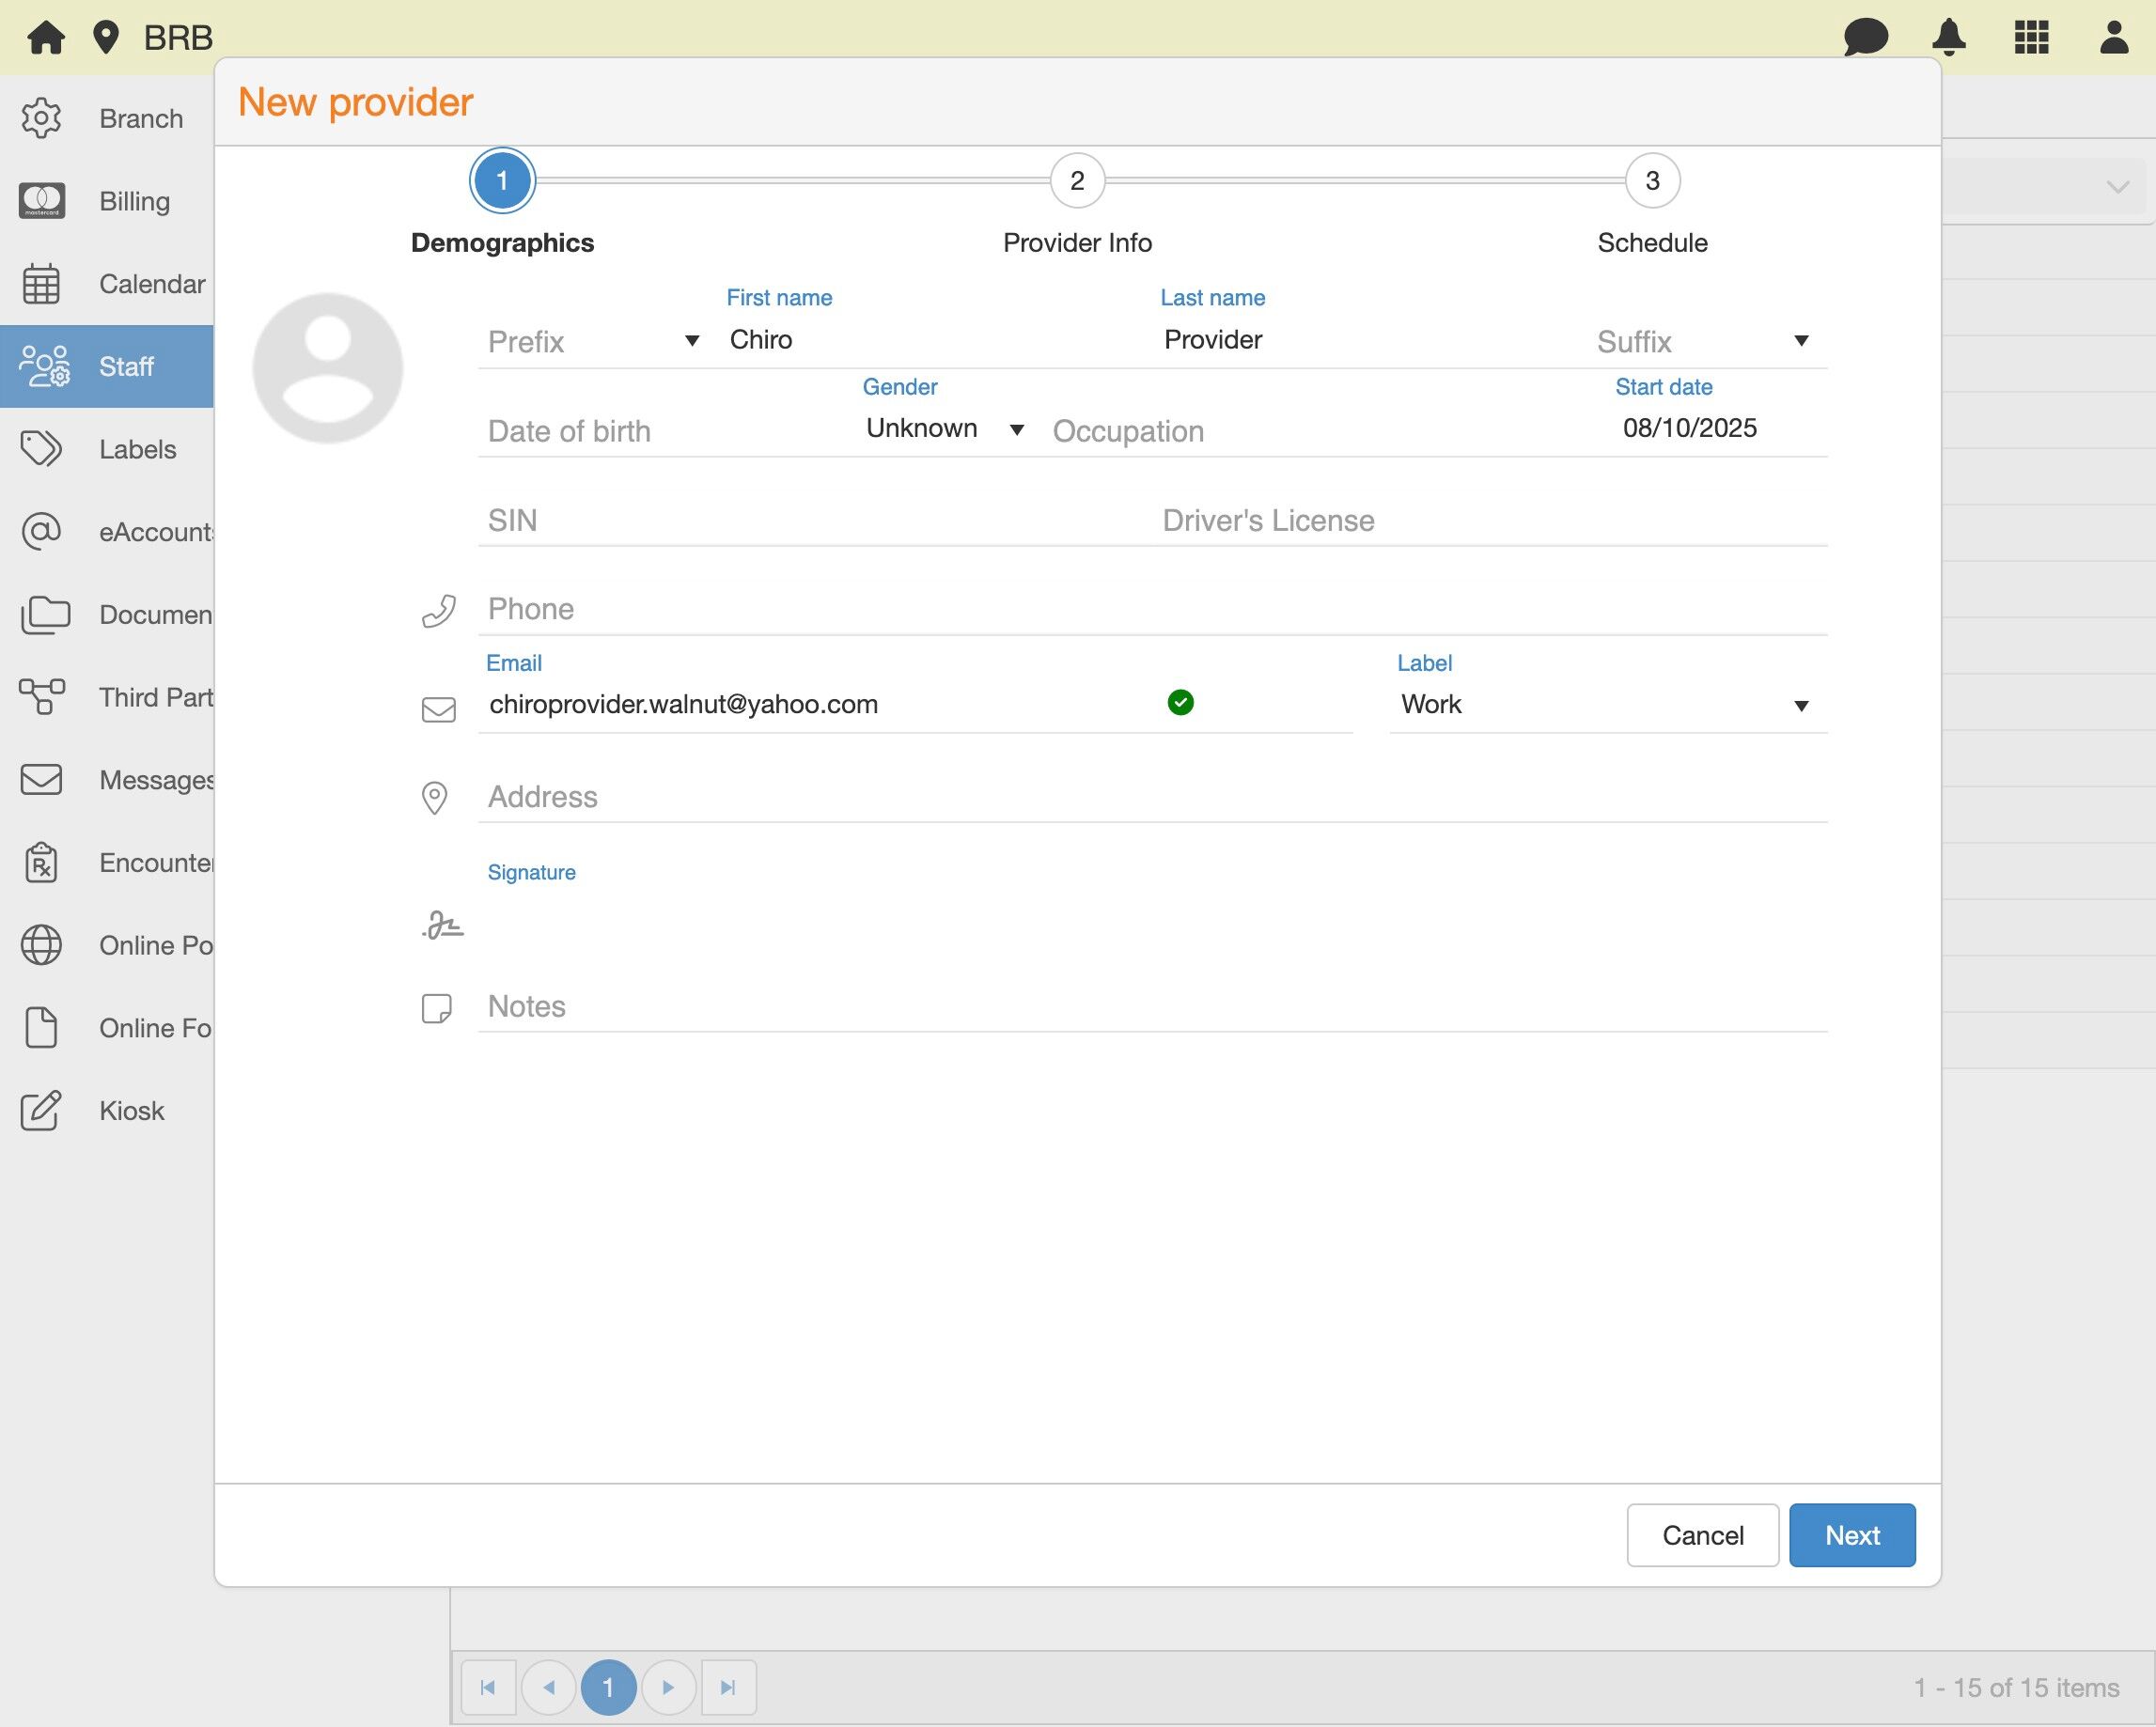Screen dimensions: 2156x1727
Task: Expand the Gender dropdown showing Unknown
Action: tap(944, 429)
